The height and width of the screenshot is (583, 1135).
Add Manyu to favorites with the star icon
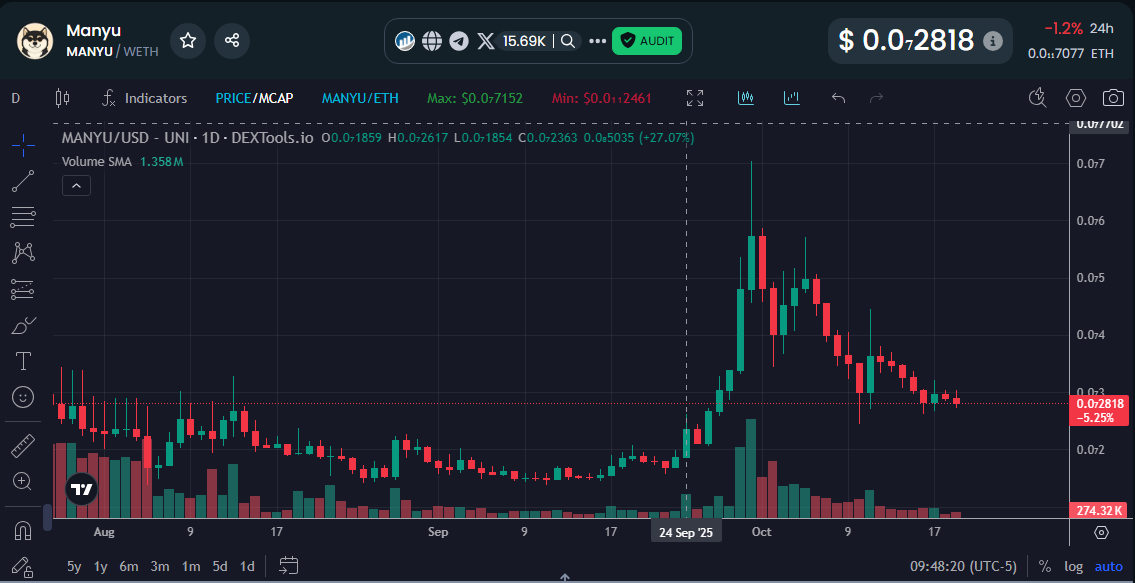click(x=188, y=41)
